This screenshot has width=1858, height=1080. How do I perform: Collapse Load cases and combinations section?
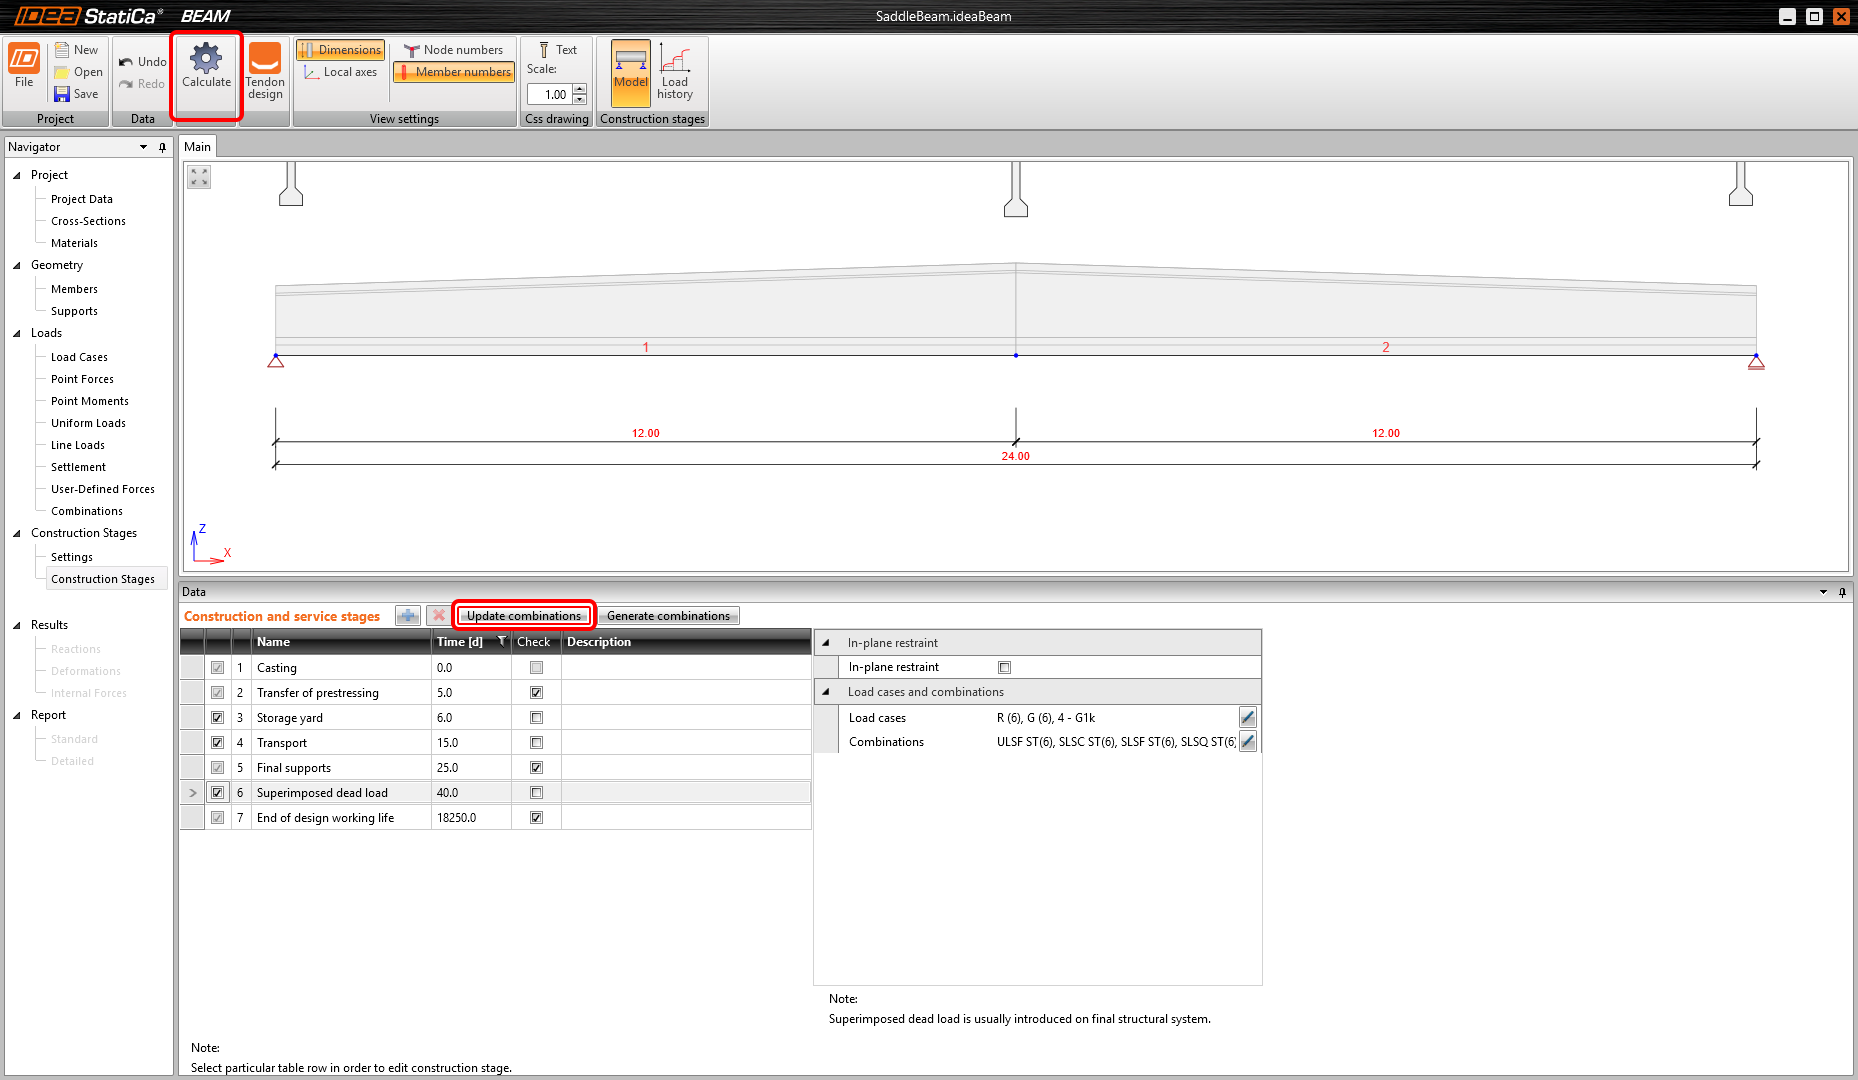coord(826,692)
